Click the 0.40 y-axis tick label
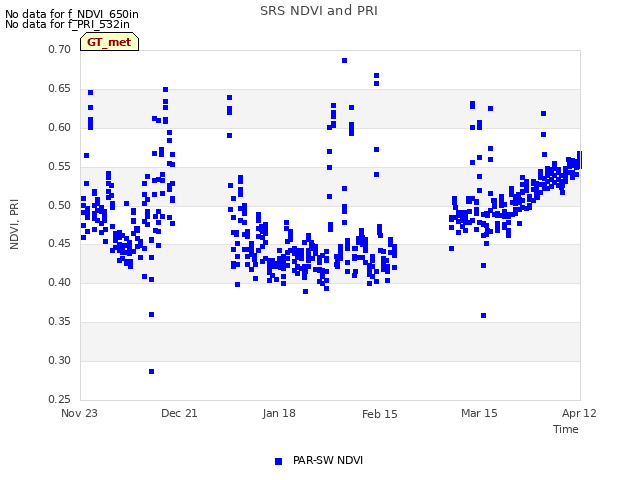Image resolution: width=640 pixels, height=480 pixels. pyautogui.click(x=60, y=282)
